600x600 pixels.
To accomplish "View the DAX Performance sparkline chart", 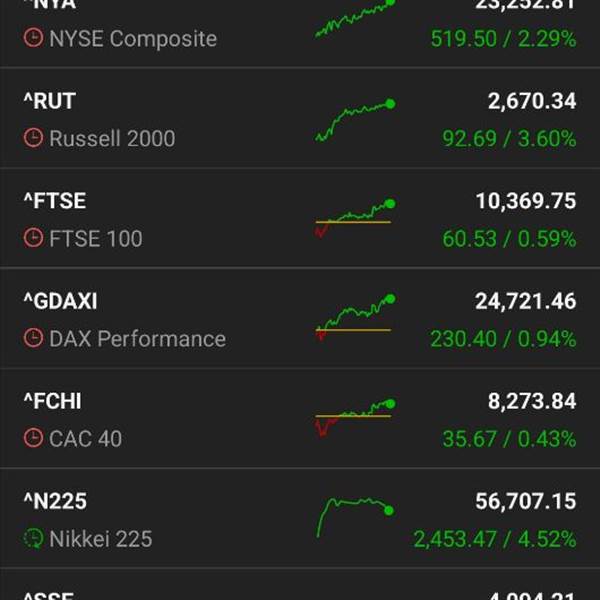I will (354, 318).
